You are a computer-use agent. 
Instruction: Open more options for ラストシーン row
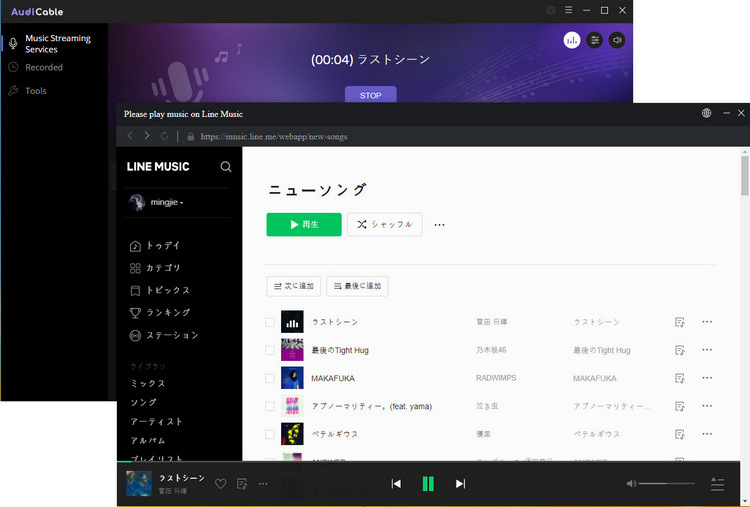tap(707, 322)
